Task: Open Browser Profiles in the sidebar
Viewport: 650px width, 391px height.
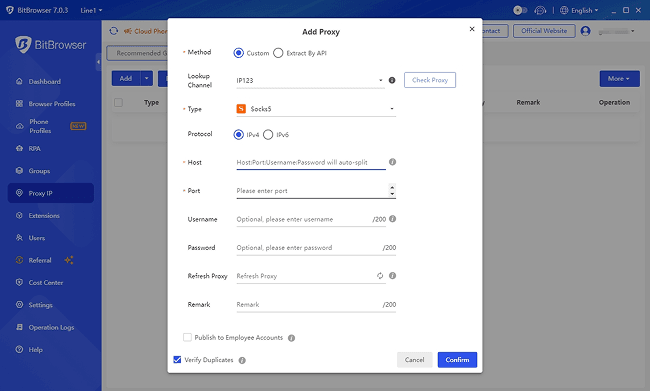Action: pos(51,104)
